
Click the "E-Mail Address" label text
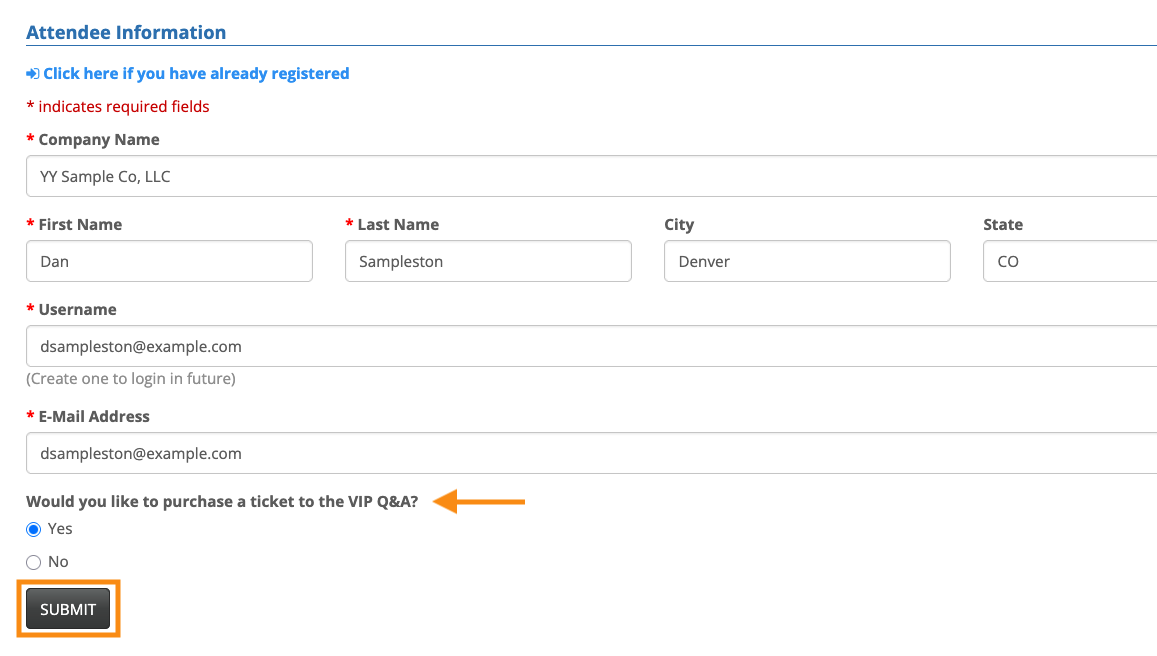click(94, 417)
